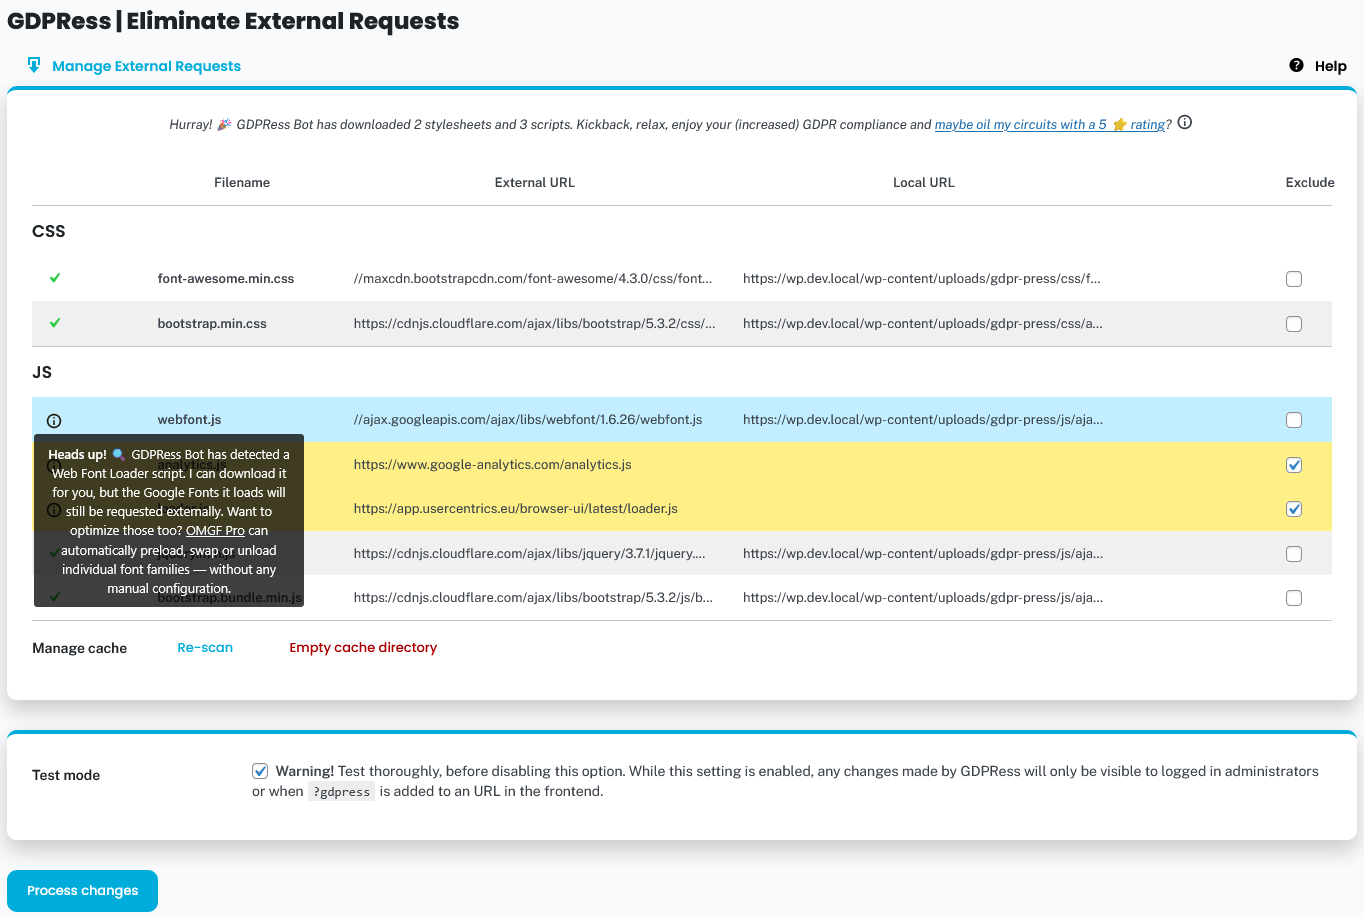Viewport: 1364px width, 919px height.
Task: Click the Re-scan link
Action: click(205, 648)
